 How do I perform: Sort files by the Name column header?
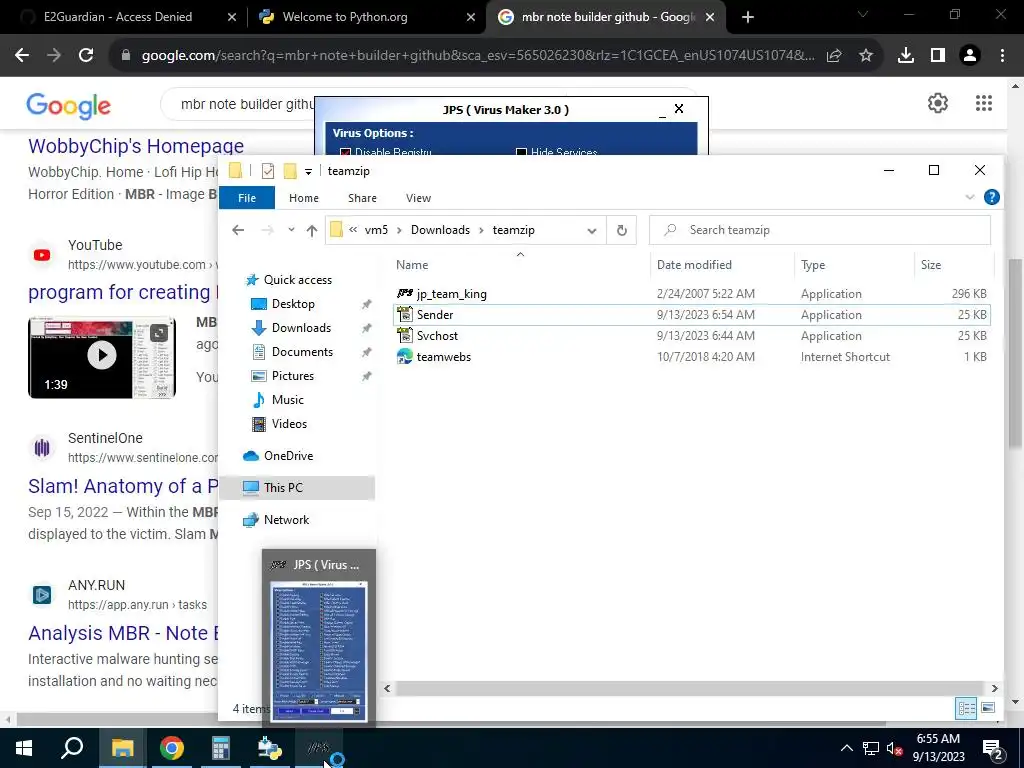(x=412, y=264)
